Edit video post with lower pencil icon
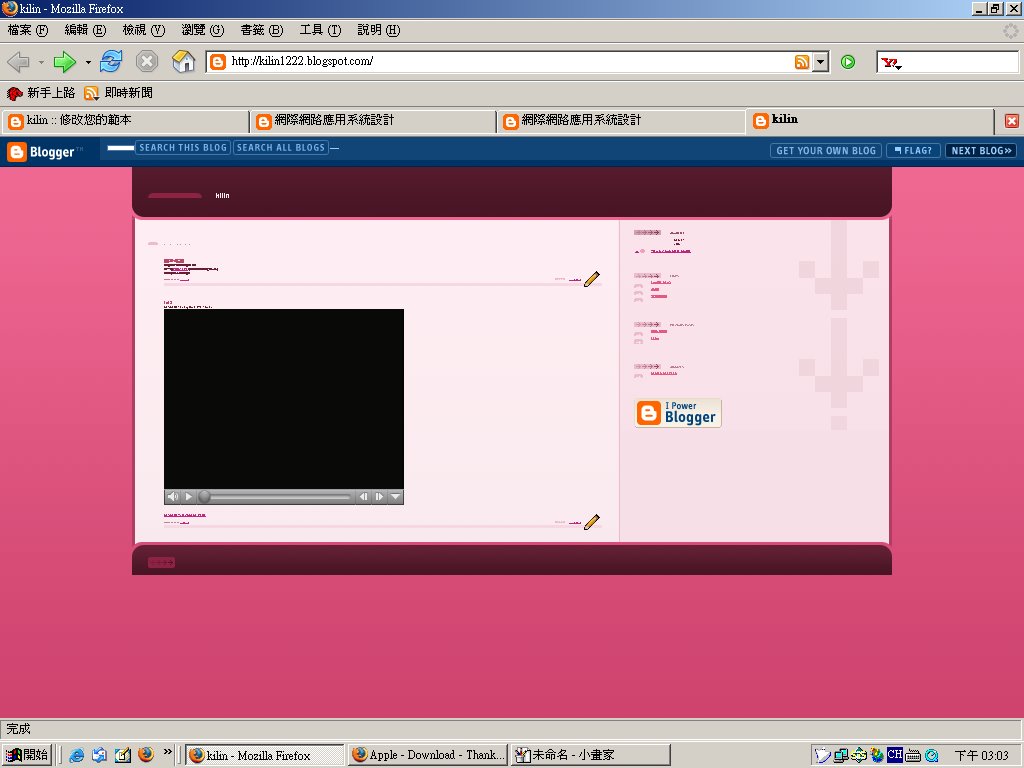This screenshot has width=1024, height=768. pos(592,522)
